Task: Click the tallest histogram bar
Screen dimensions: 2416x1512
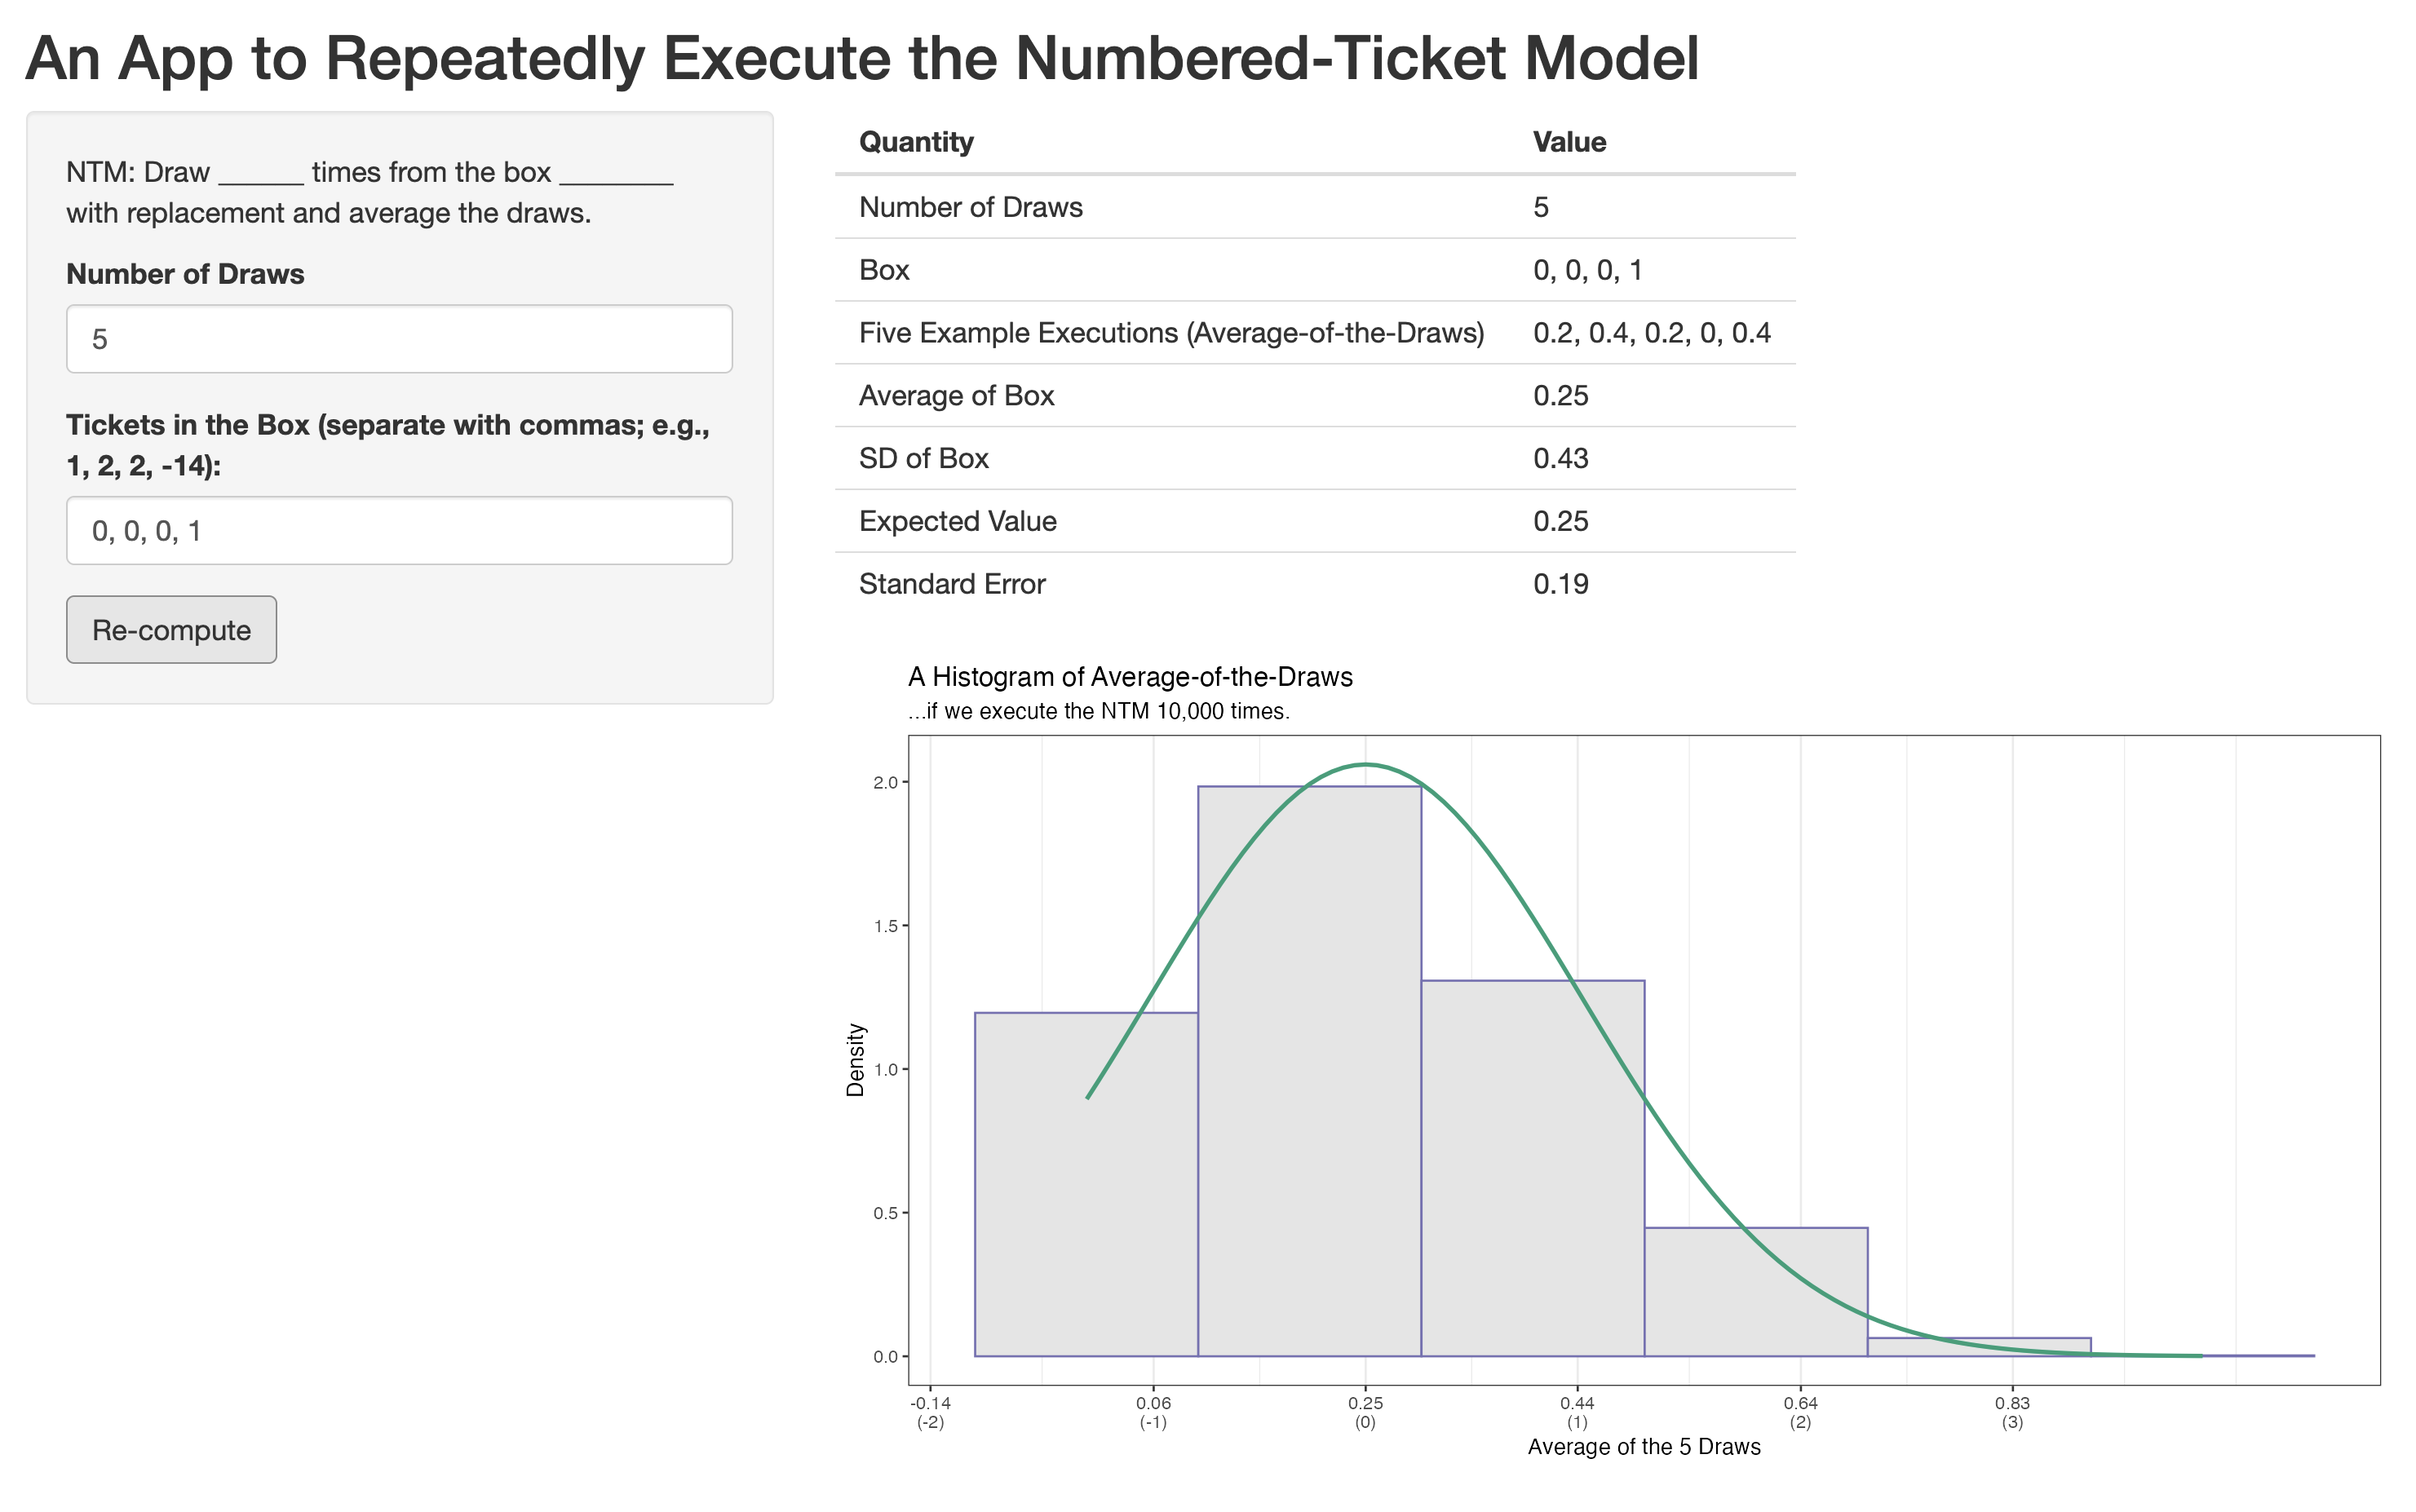Action: (x=1309, y=1070)
